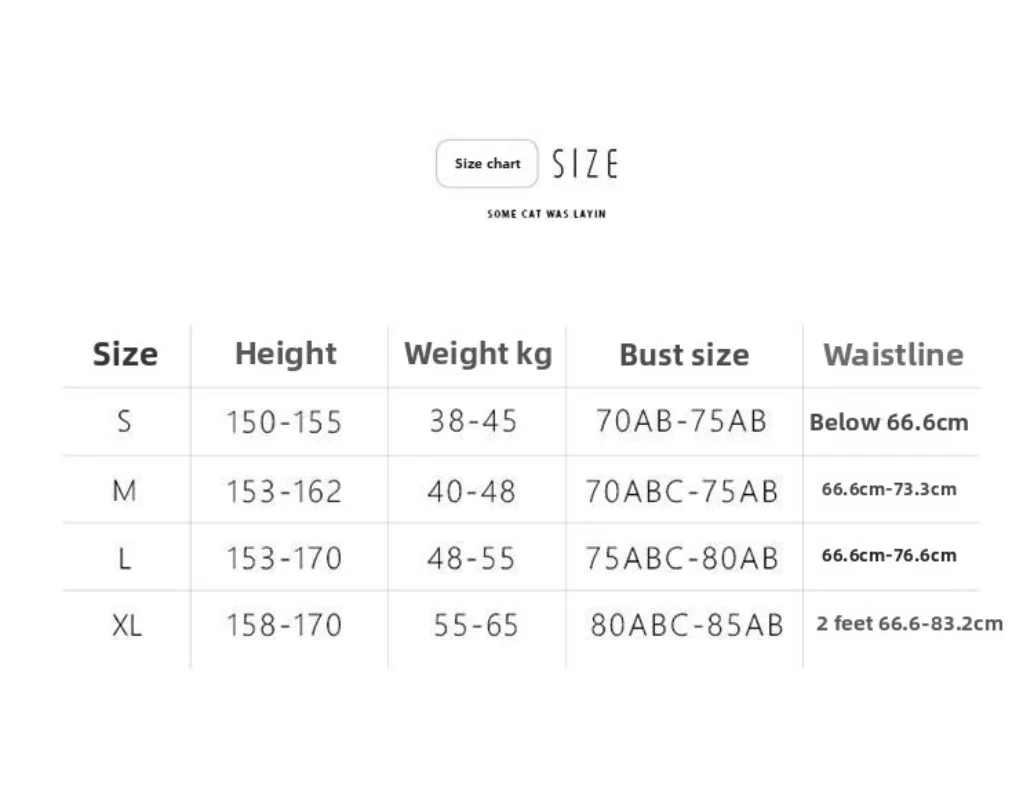Select the Bust size column header
Screen dimensions: 1034x800
click(684, 355)
